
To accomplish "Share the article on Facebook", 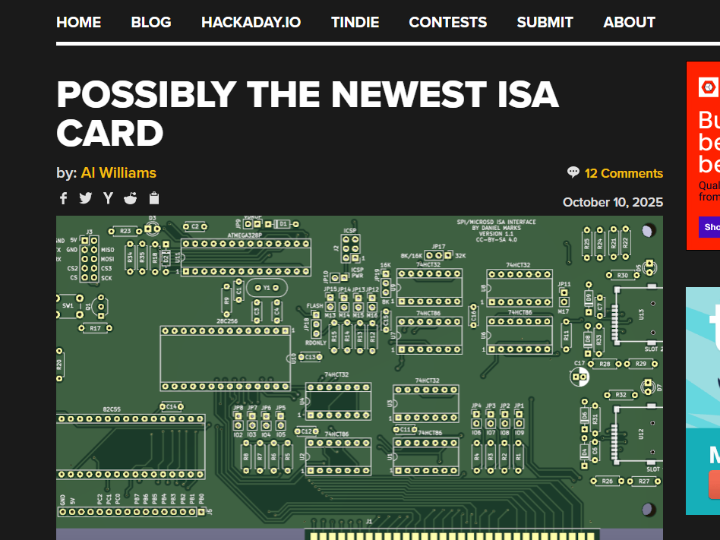I will tap(63, 198).
